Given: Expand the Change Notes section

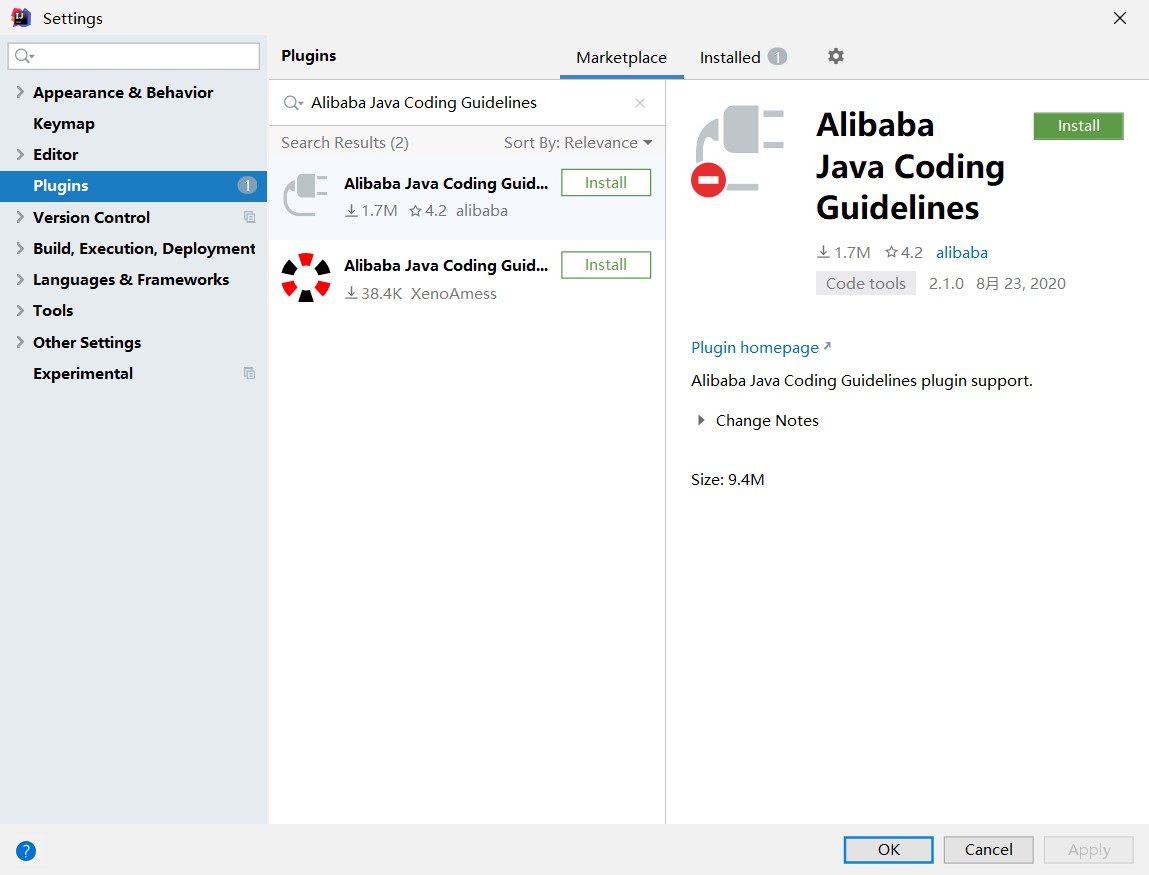Looking at the screenshot, I should click(701, 421).
